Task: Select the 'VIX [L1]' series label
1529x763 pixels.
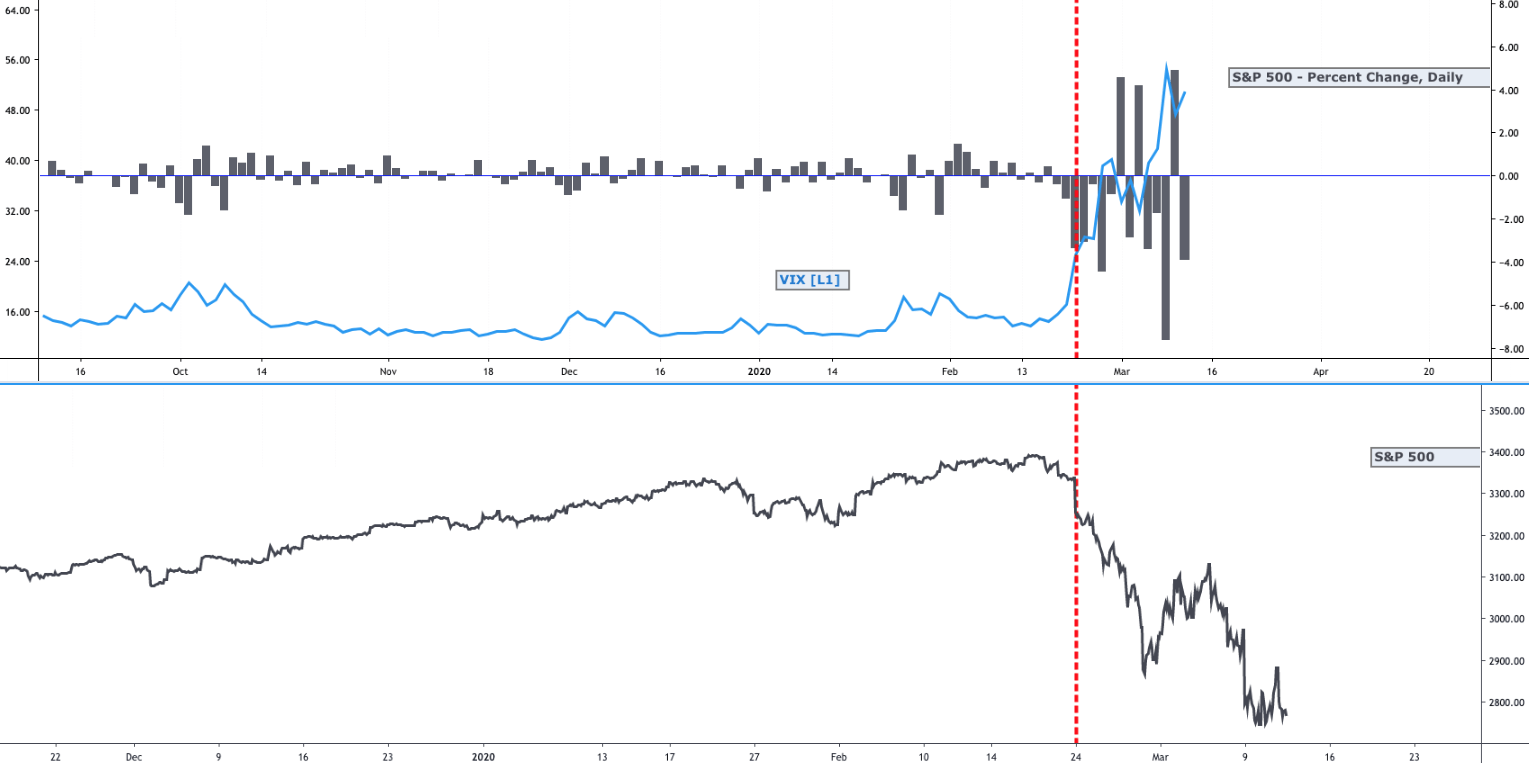Action: [x=813, y=280]
